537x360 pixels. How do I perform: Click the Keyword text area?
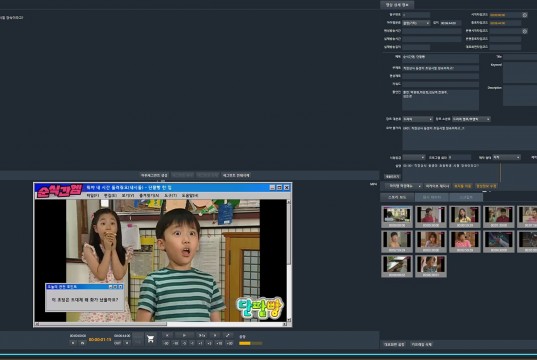click(520, 73)
